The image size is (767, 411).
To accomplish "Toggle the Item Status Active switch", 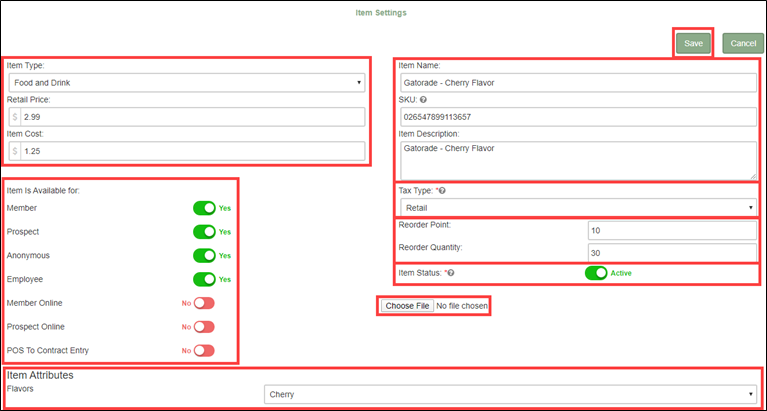I will [596, 273].
